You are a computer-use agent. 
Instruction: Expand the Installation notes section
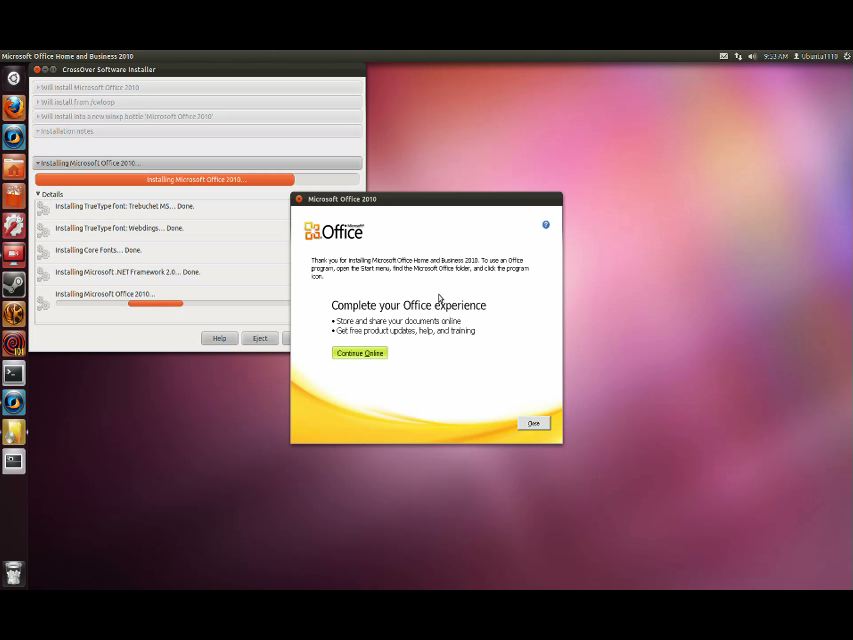197,131
